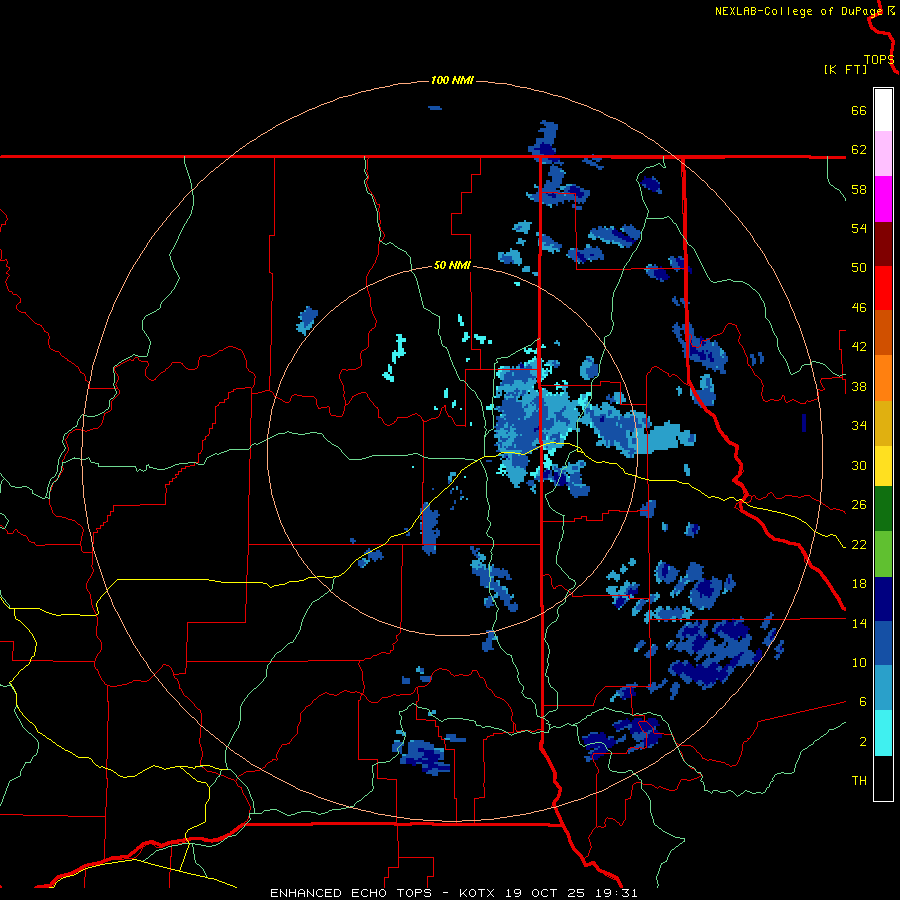900x900 pixels.
Task: Click the '34' legend label
Action: click(859, 426)
